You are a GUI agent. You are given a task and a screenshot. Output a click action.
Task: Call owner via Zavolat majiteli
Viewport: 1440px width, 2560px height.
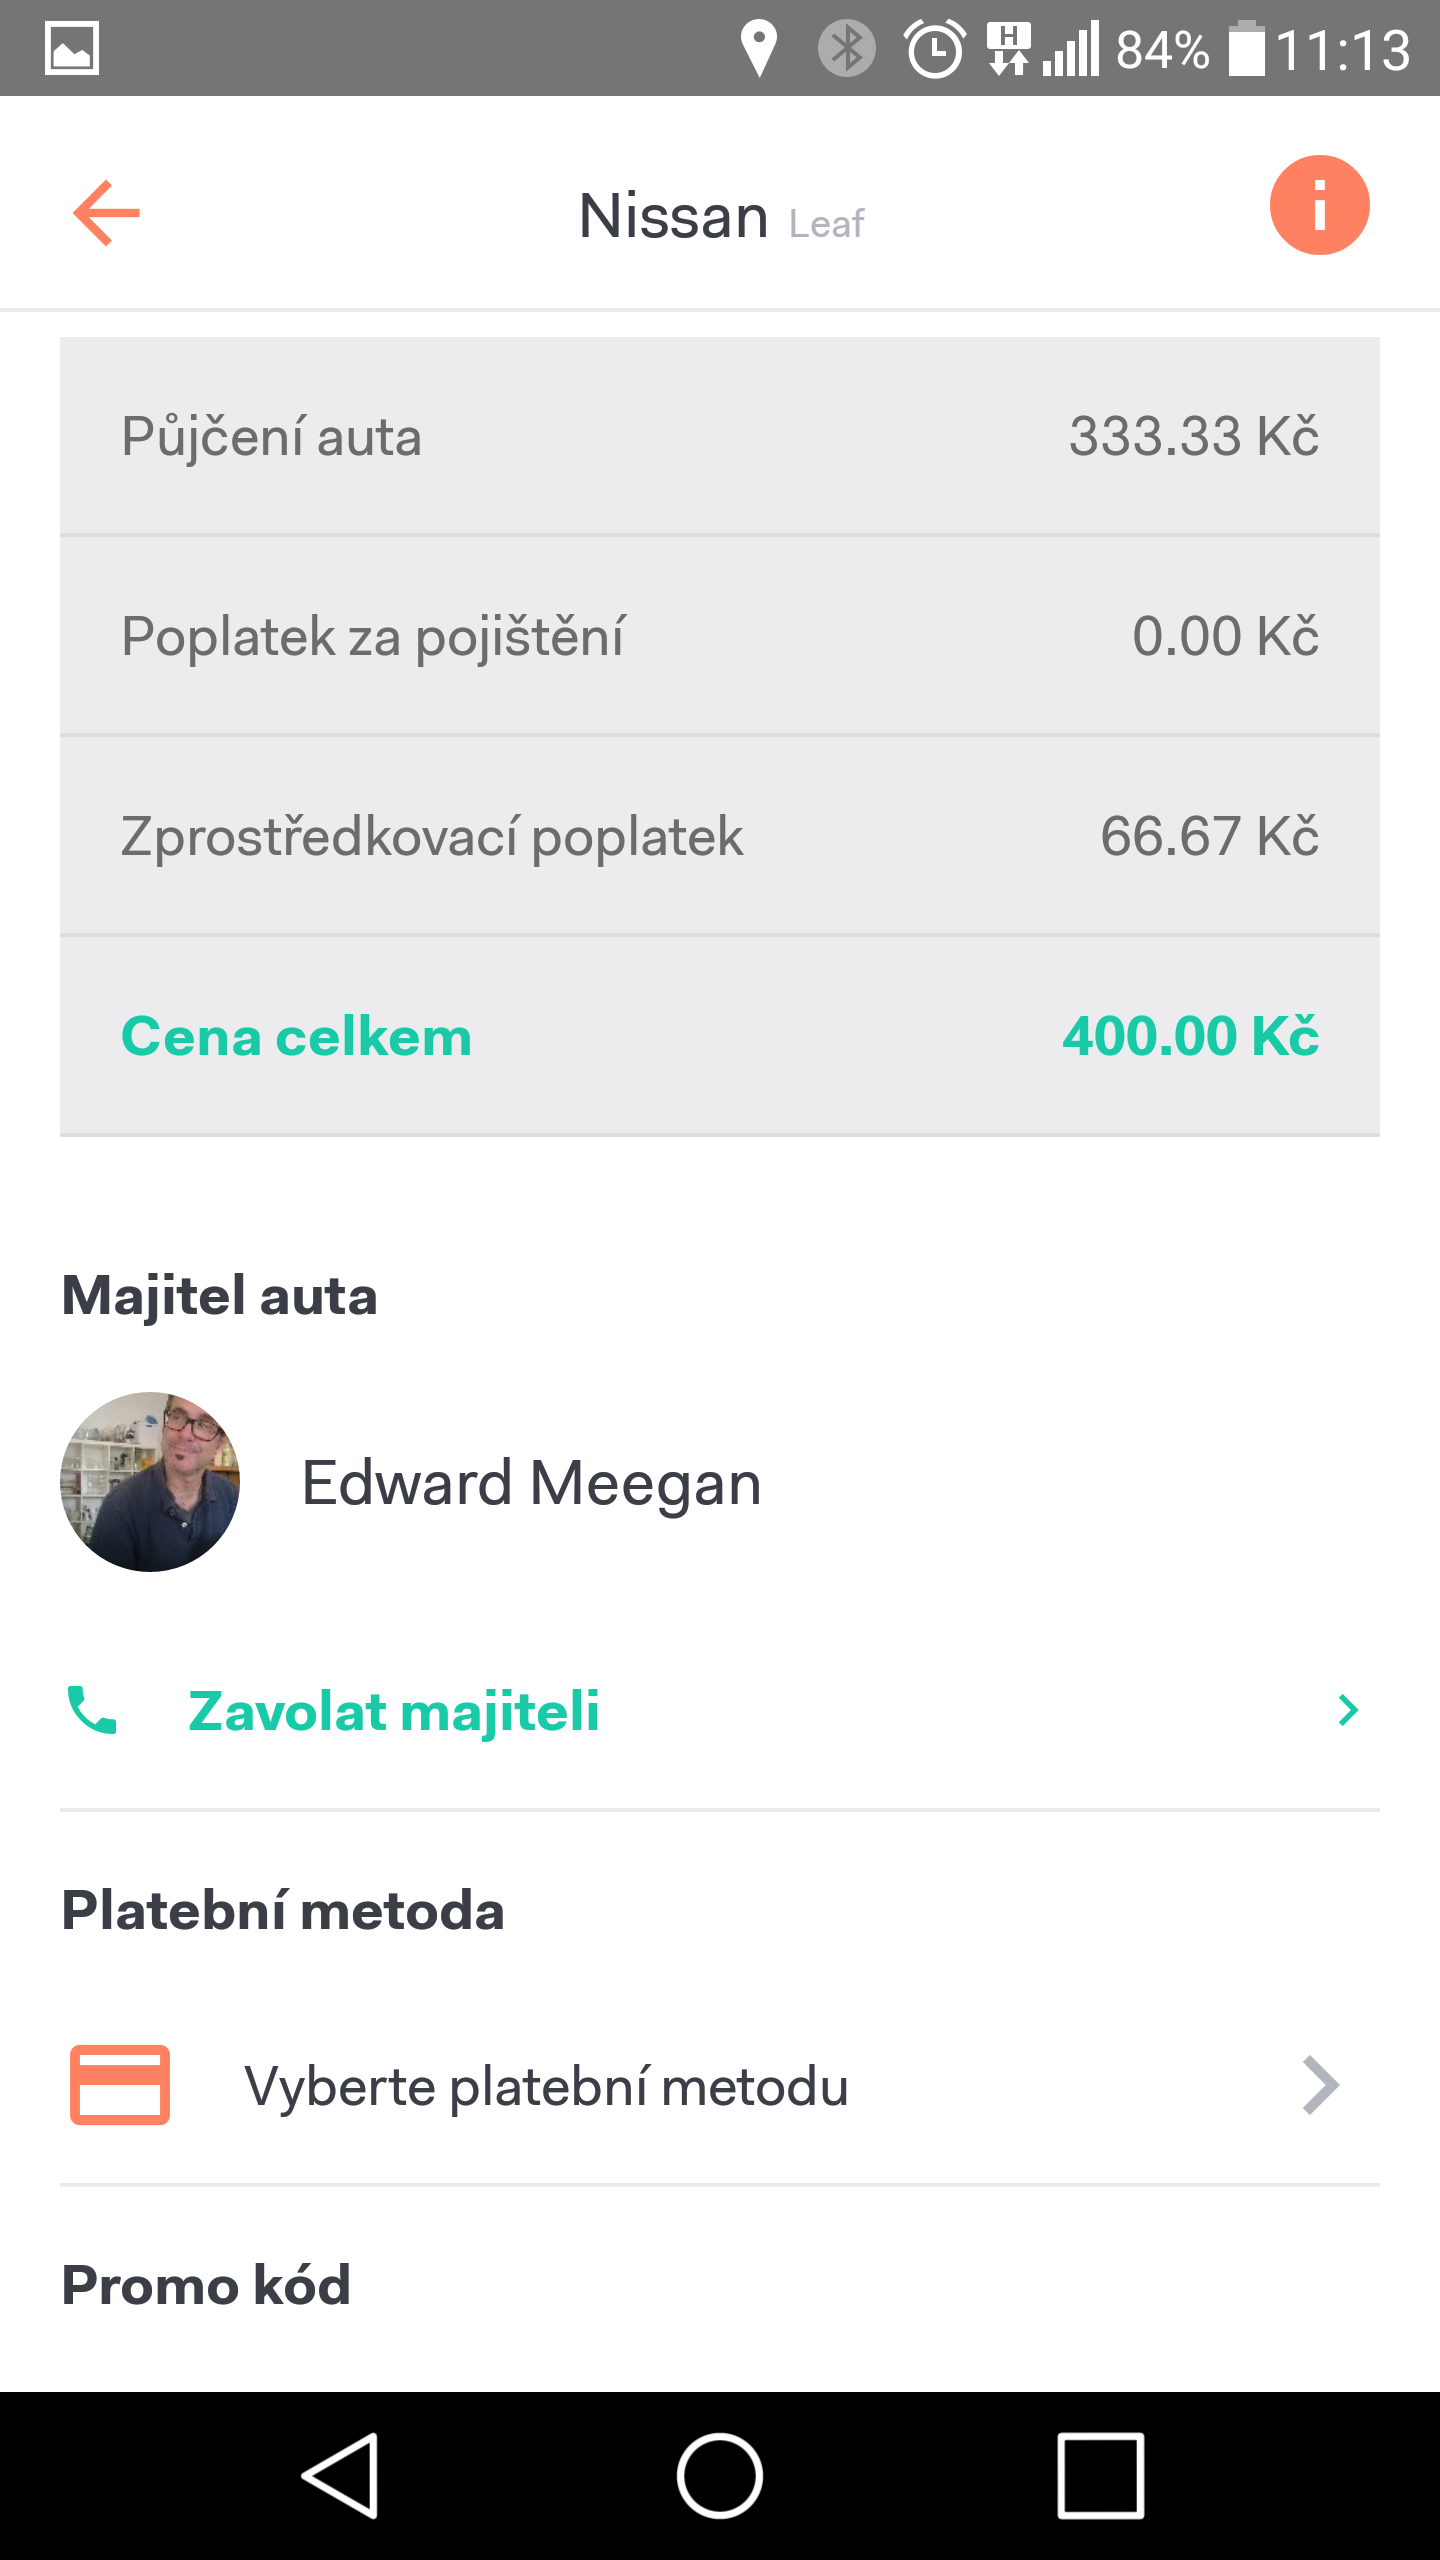(394, 1710)
